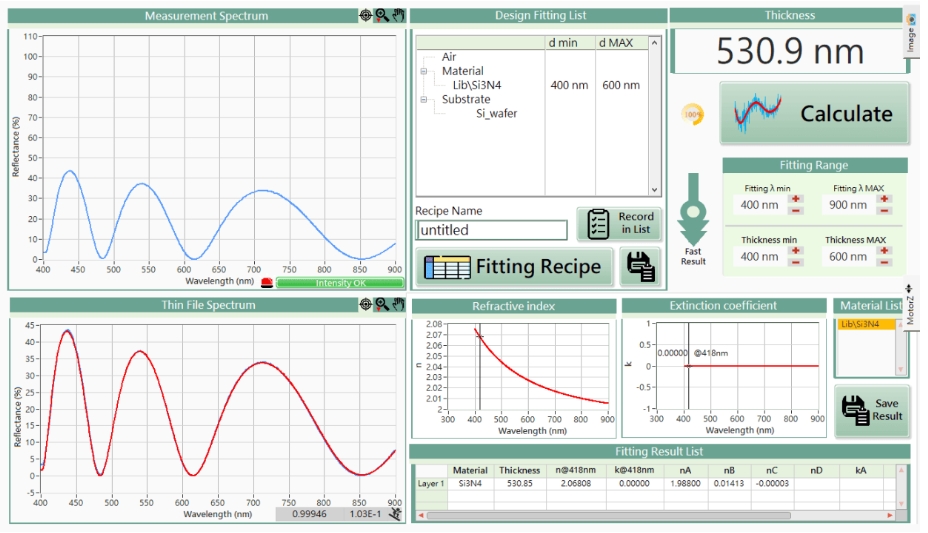Open the Image side tab
This screenshot has height=533, width=928.
point(911,32)
